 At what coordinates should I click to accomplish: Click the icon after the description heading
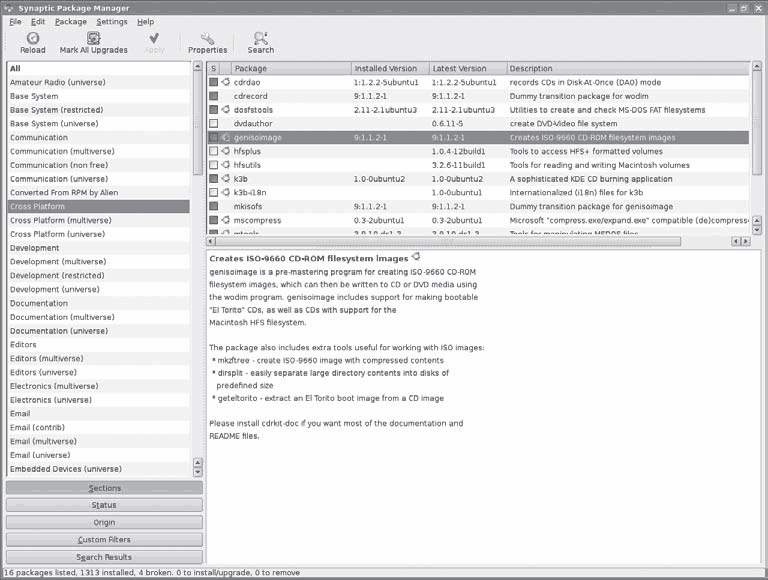(416, 257)
